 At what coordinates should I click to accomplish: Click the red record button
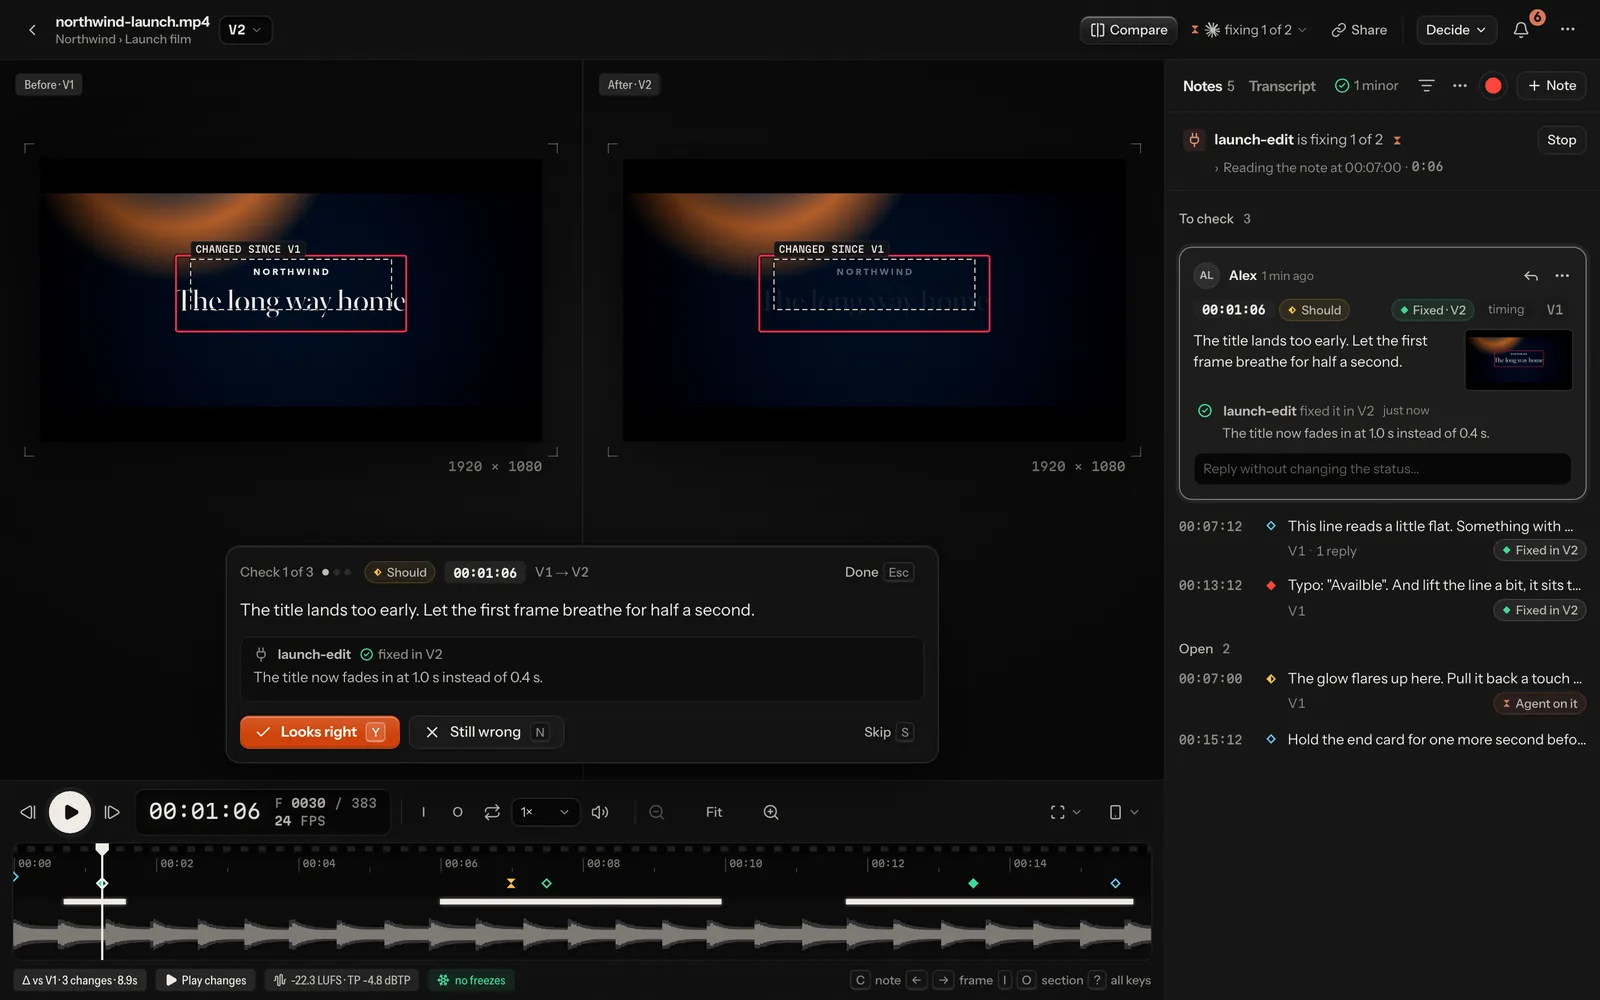(1493, 86)
